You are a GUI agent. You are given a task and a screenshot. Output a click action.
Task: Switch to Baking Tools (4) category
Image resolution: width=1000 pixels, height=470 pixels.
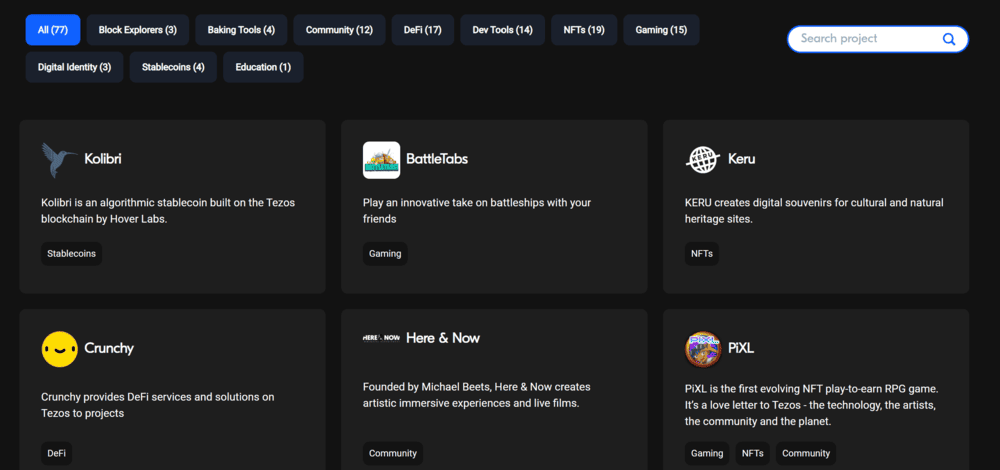tap(241, 30)
